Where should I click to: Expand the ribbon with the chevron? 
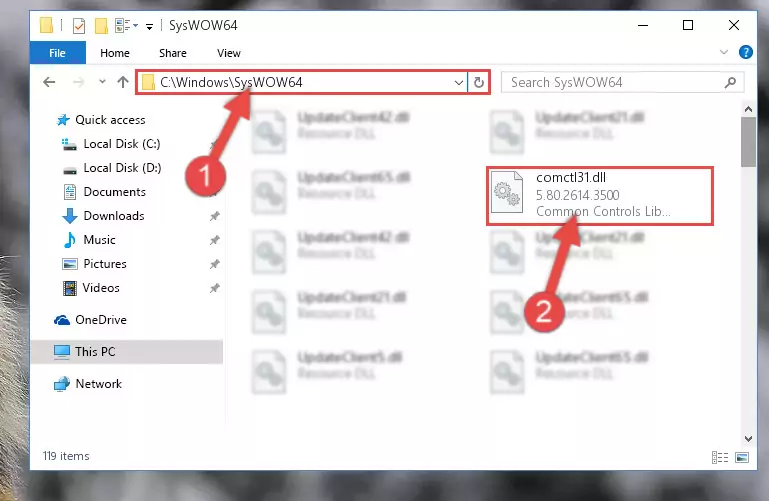click(x=723, y=52)
